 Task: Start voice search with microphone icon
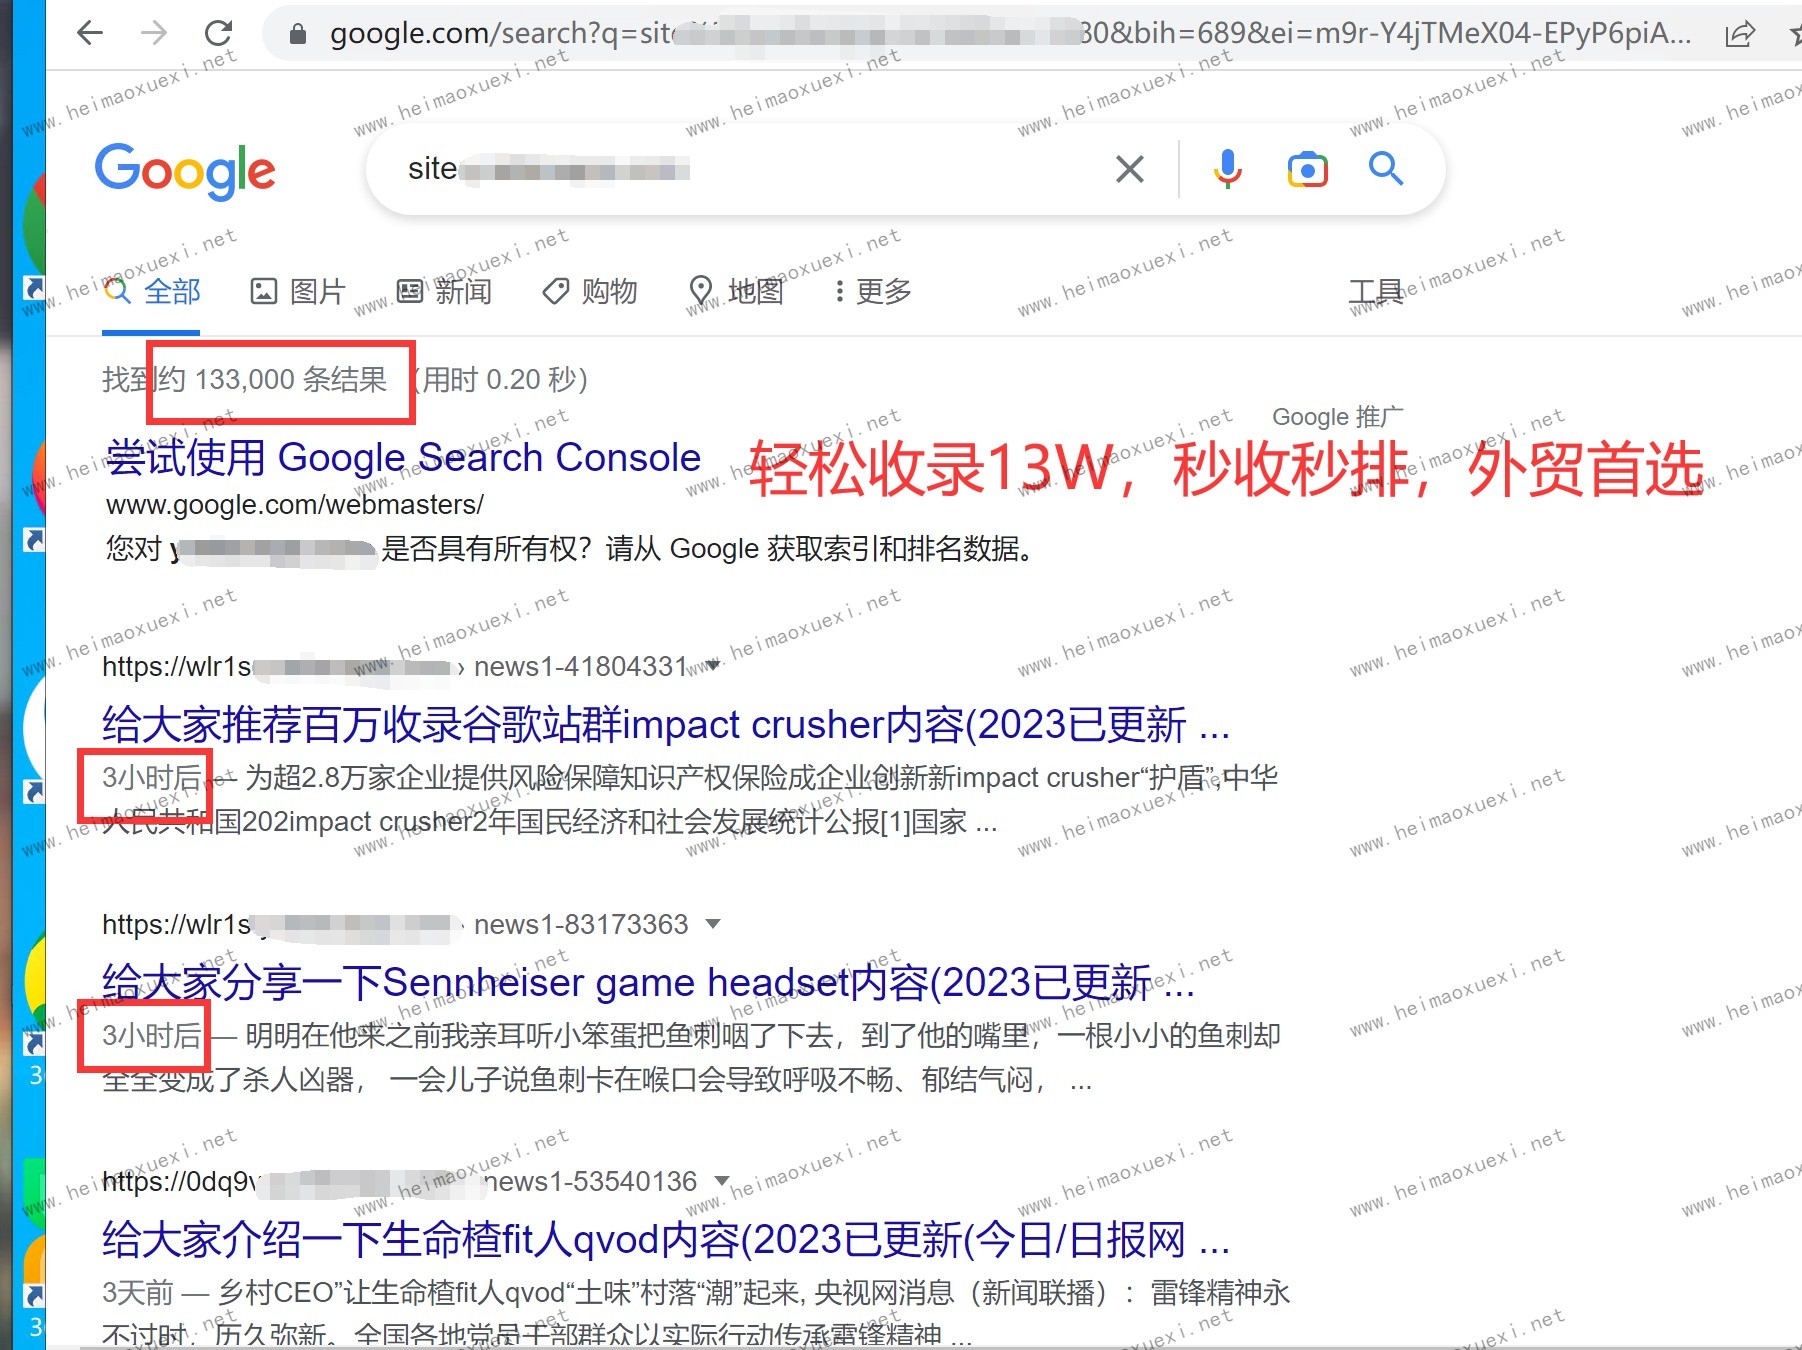coord(1227,169)
